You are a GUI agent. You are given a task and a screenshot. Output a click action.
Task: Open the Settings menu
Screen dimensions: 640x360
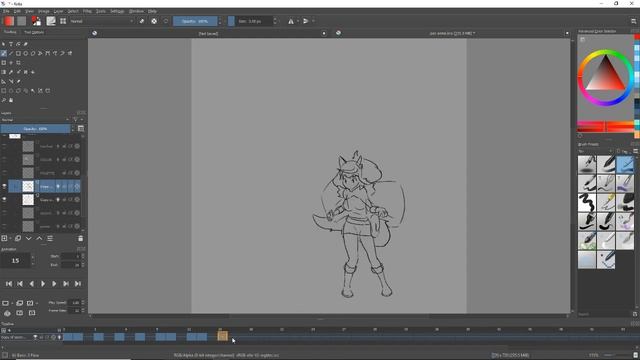click(117, 11)
